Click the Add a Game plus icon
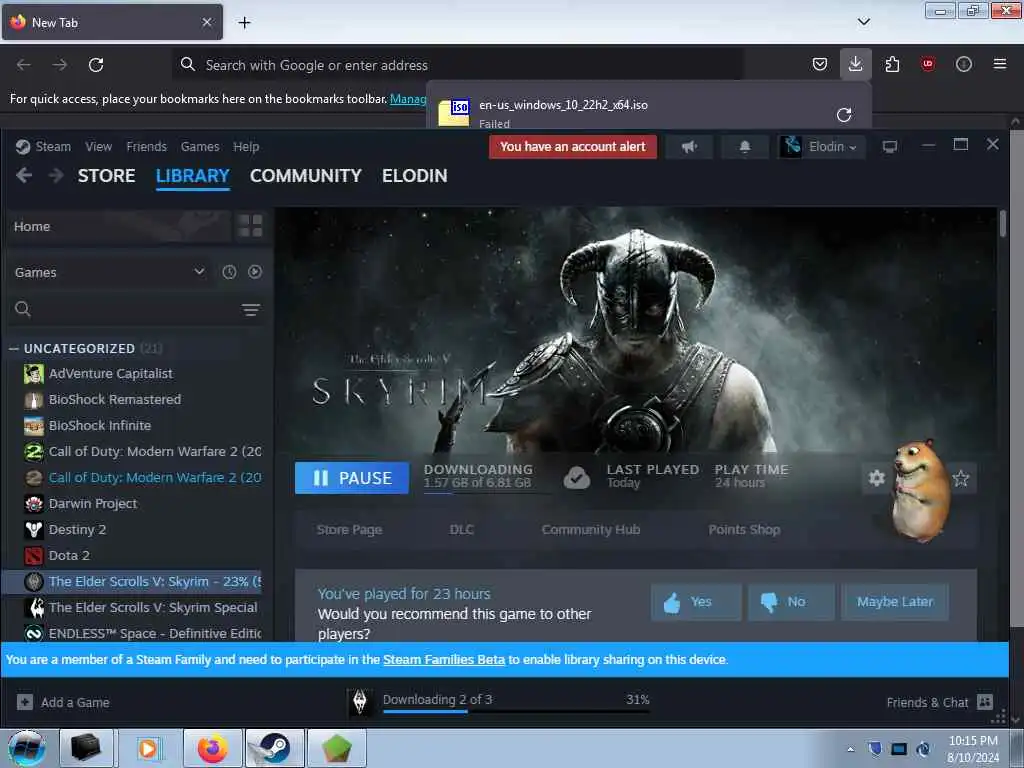This screenshot has width=1024, height=768. (25, 702)
